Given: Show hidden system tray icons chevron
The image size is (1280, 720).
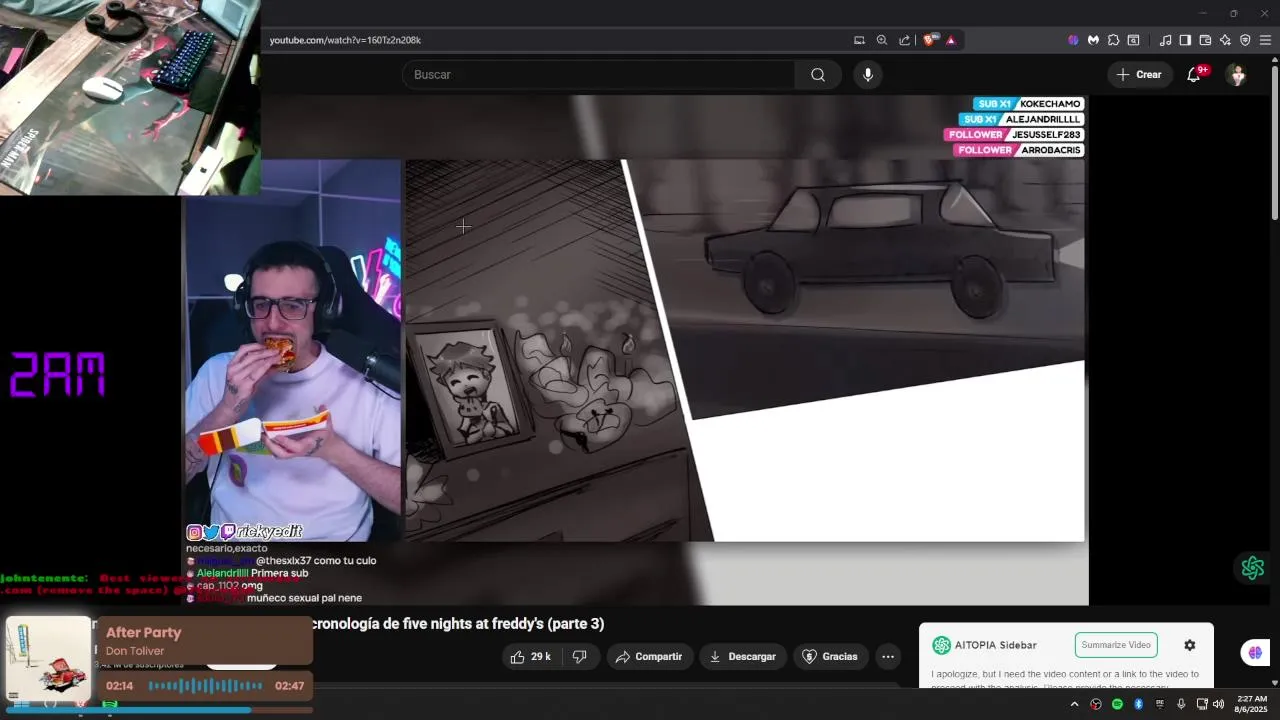Looking at the screenshot, I should click(1075, 704).
